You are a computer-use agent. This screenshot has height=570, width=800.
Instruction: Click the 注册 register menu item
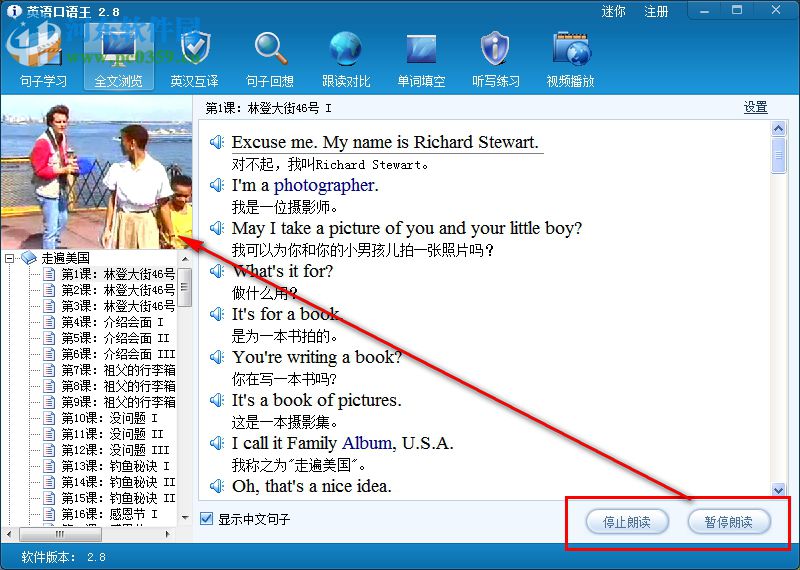pyautogui.click(x=656, y=11)
